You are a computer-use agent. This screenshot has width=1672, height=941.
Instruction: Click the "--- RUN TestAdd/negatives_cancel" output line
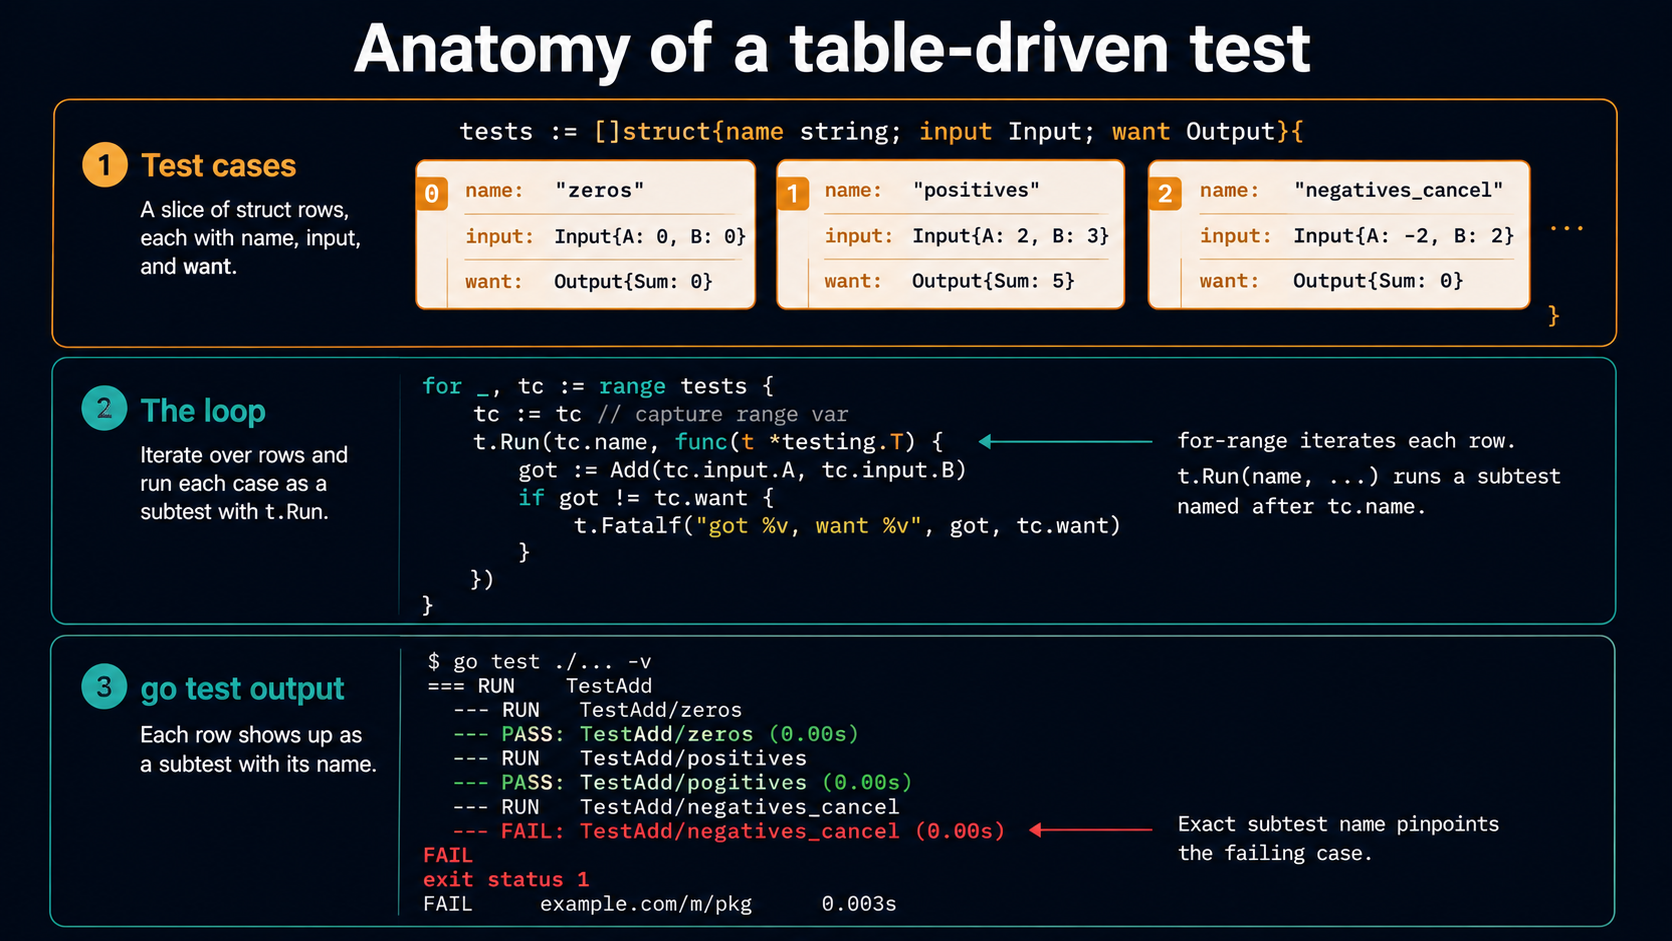tap(675, 807)
